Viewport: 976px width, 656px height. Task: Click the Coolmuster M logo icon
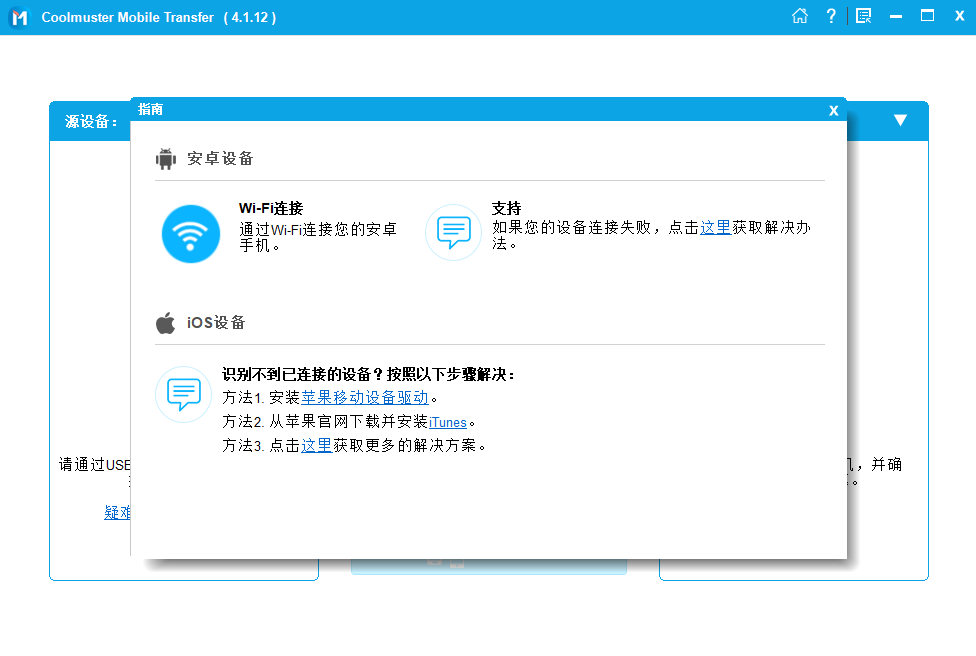coord(18,16)
